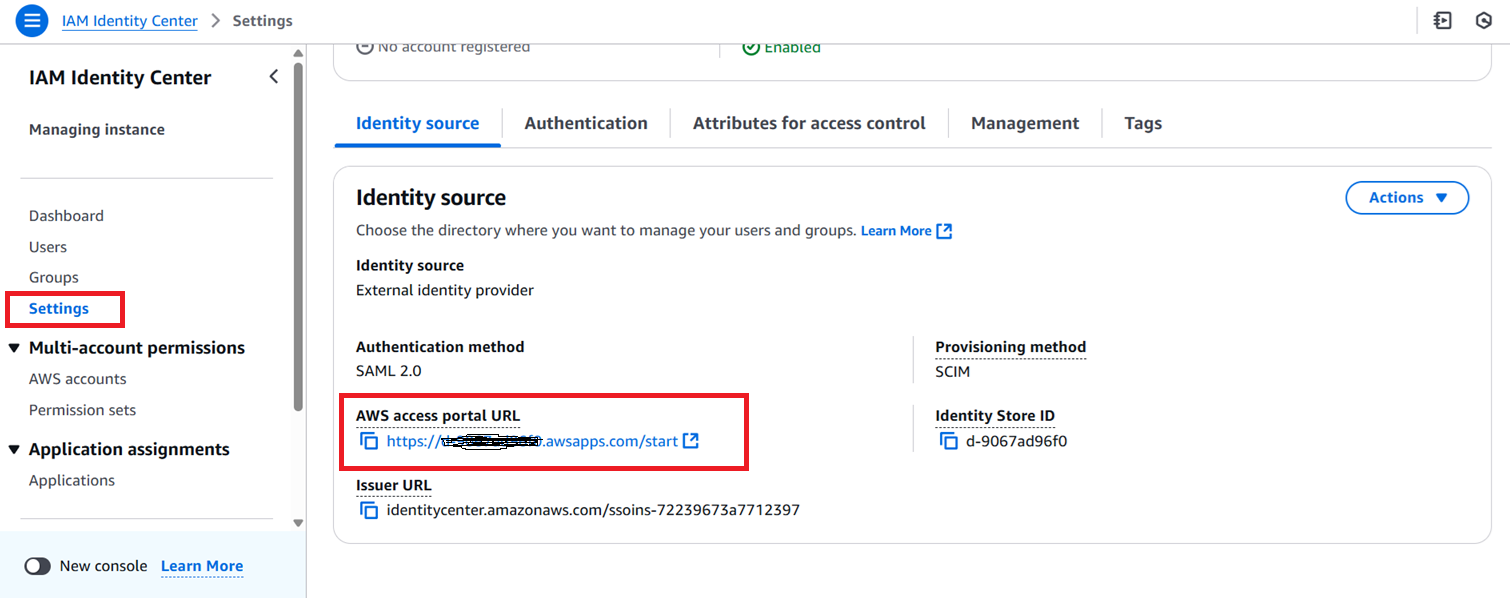Follow the IAM Identity Center breadcrumb link

pos(129,20)
